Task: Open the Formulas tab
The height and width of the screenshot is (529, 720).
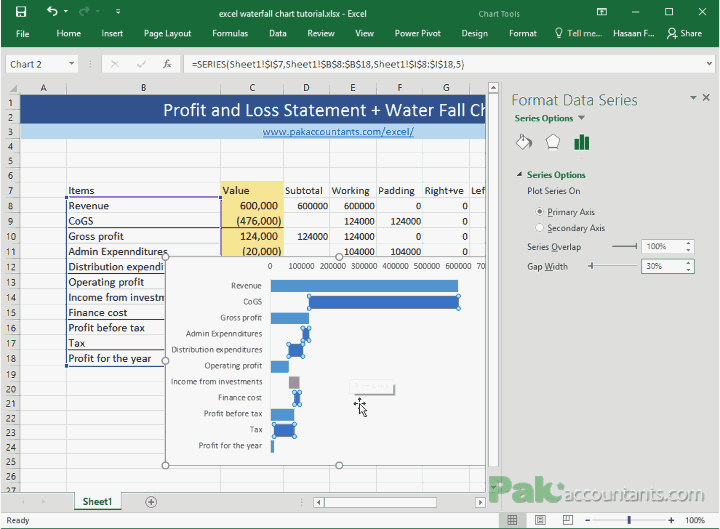Action: 230,34
